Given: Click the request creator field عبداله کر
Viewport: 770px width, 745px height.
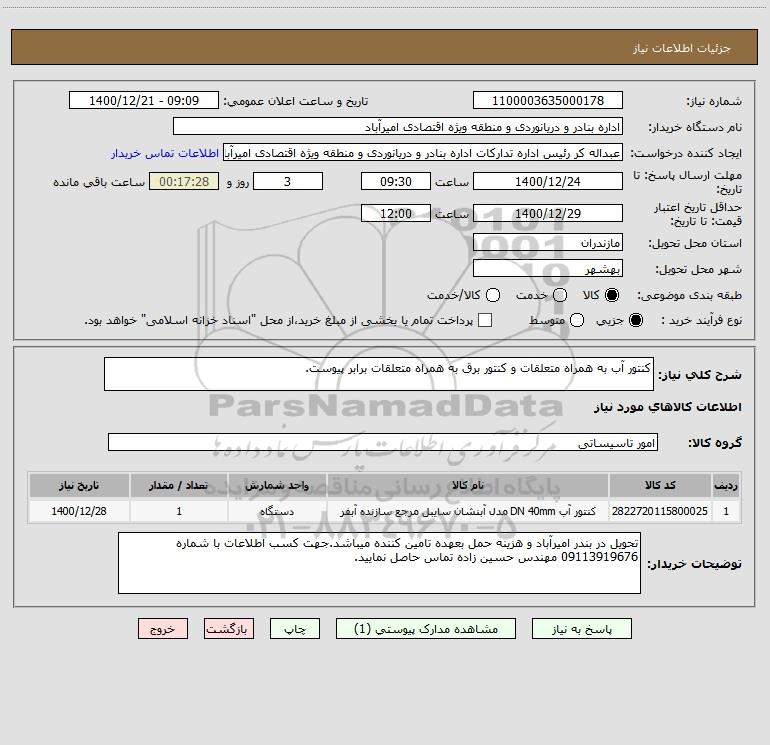Looking at the screenshot, I should (423, 153).
